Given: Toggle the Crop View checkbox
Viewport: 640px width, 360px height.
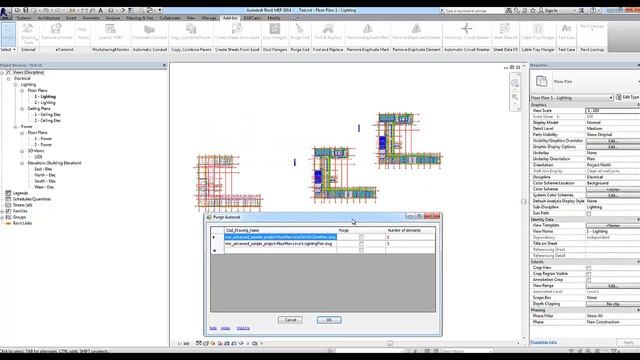Looking at the screenshot, I should pyautogui.click(x=589, y=268).
